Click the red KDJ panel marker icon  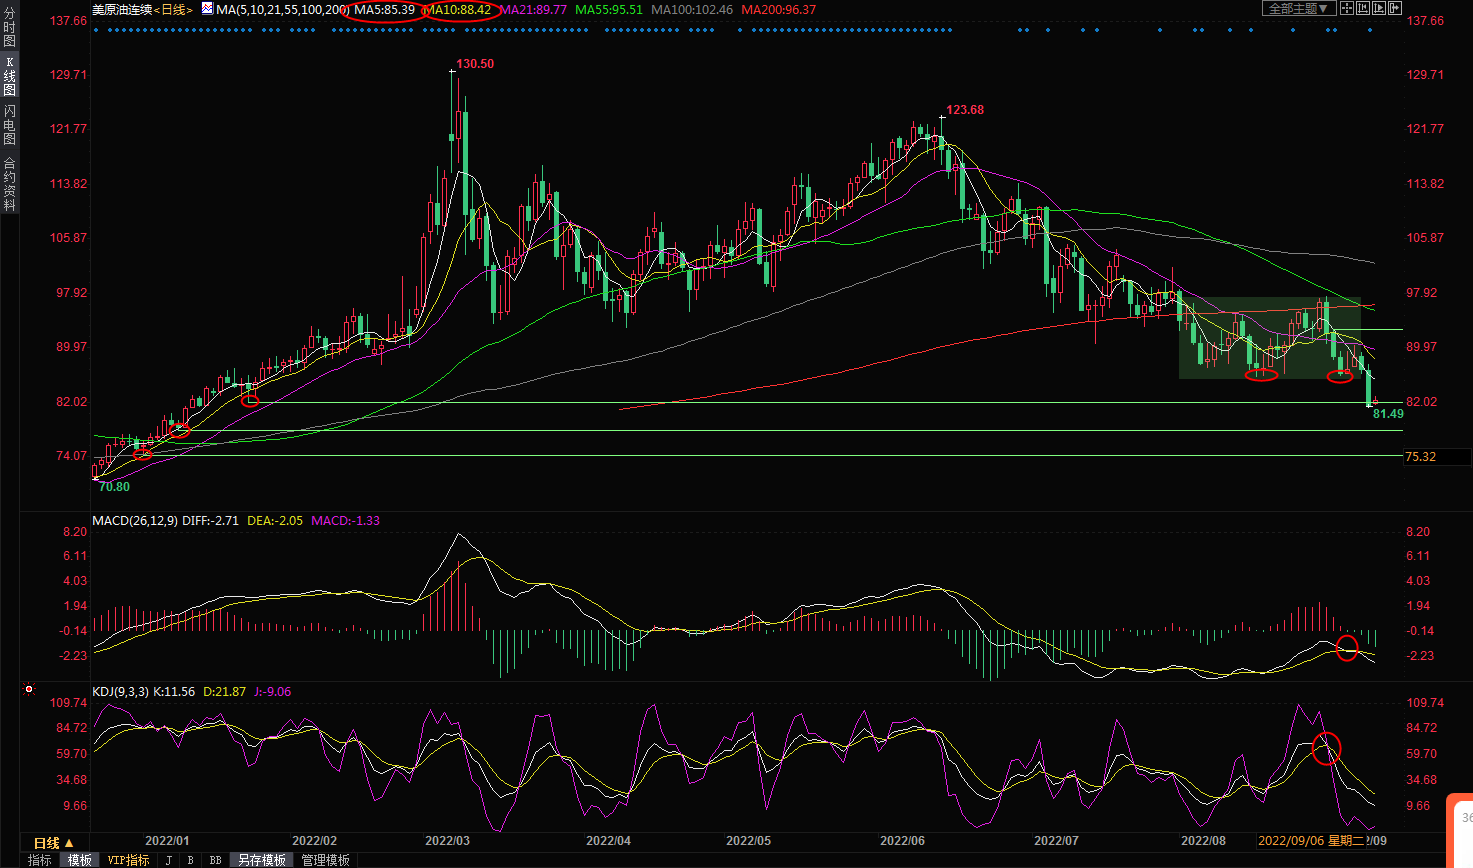click(x=29, y=690)
